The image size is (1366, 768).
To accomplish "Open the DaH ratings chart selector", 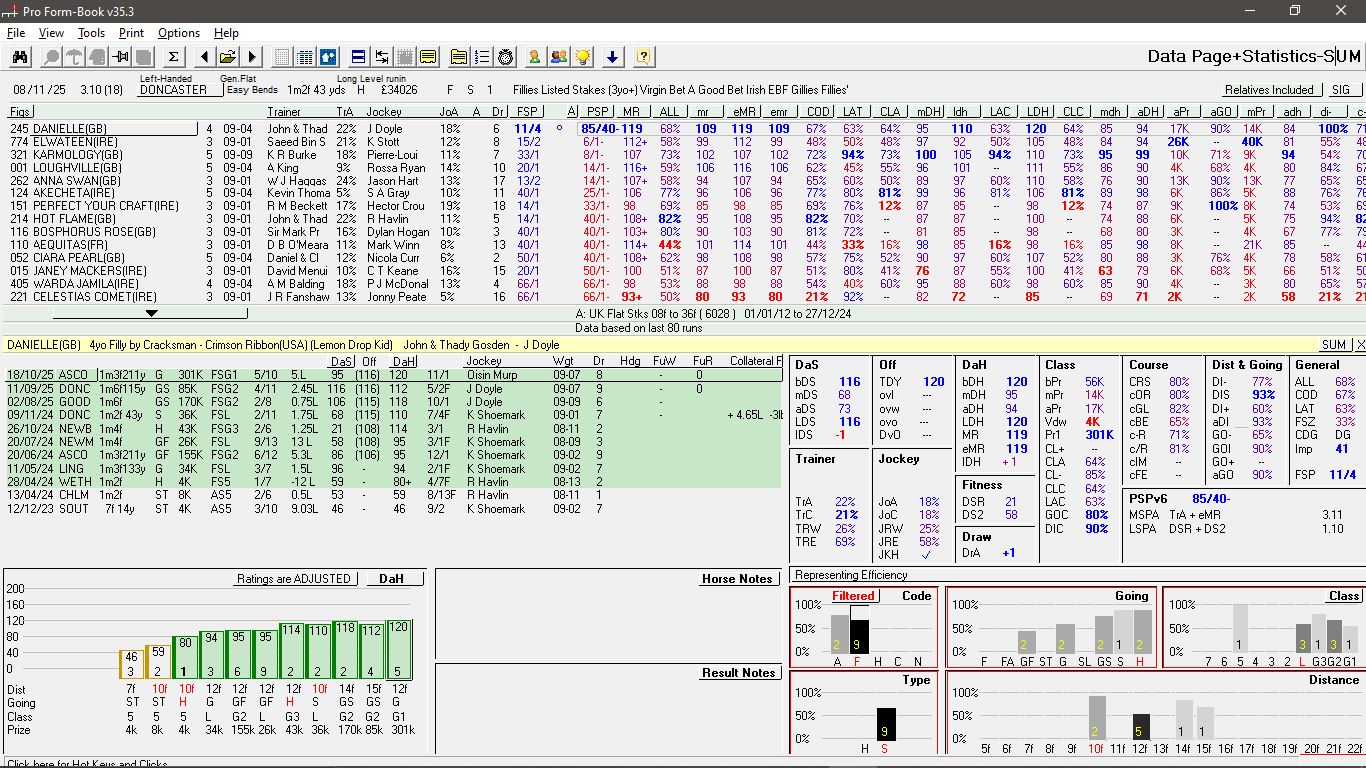I will [x=396, y=579].
